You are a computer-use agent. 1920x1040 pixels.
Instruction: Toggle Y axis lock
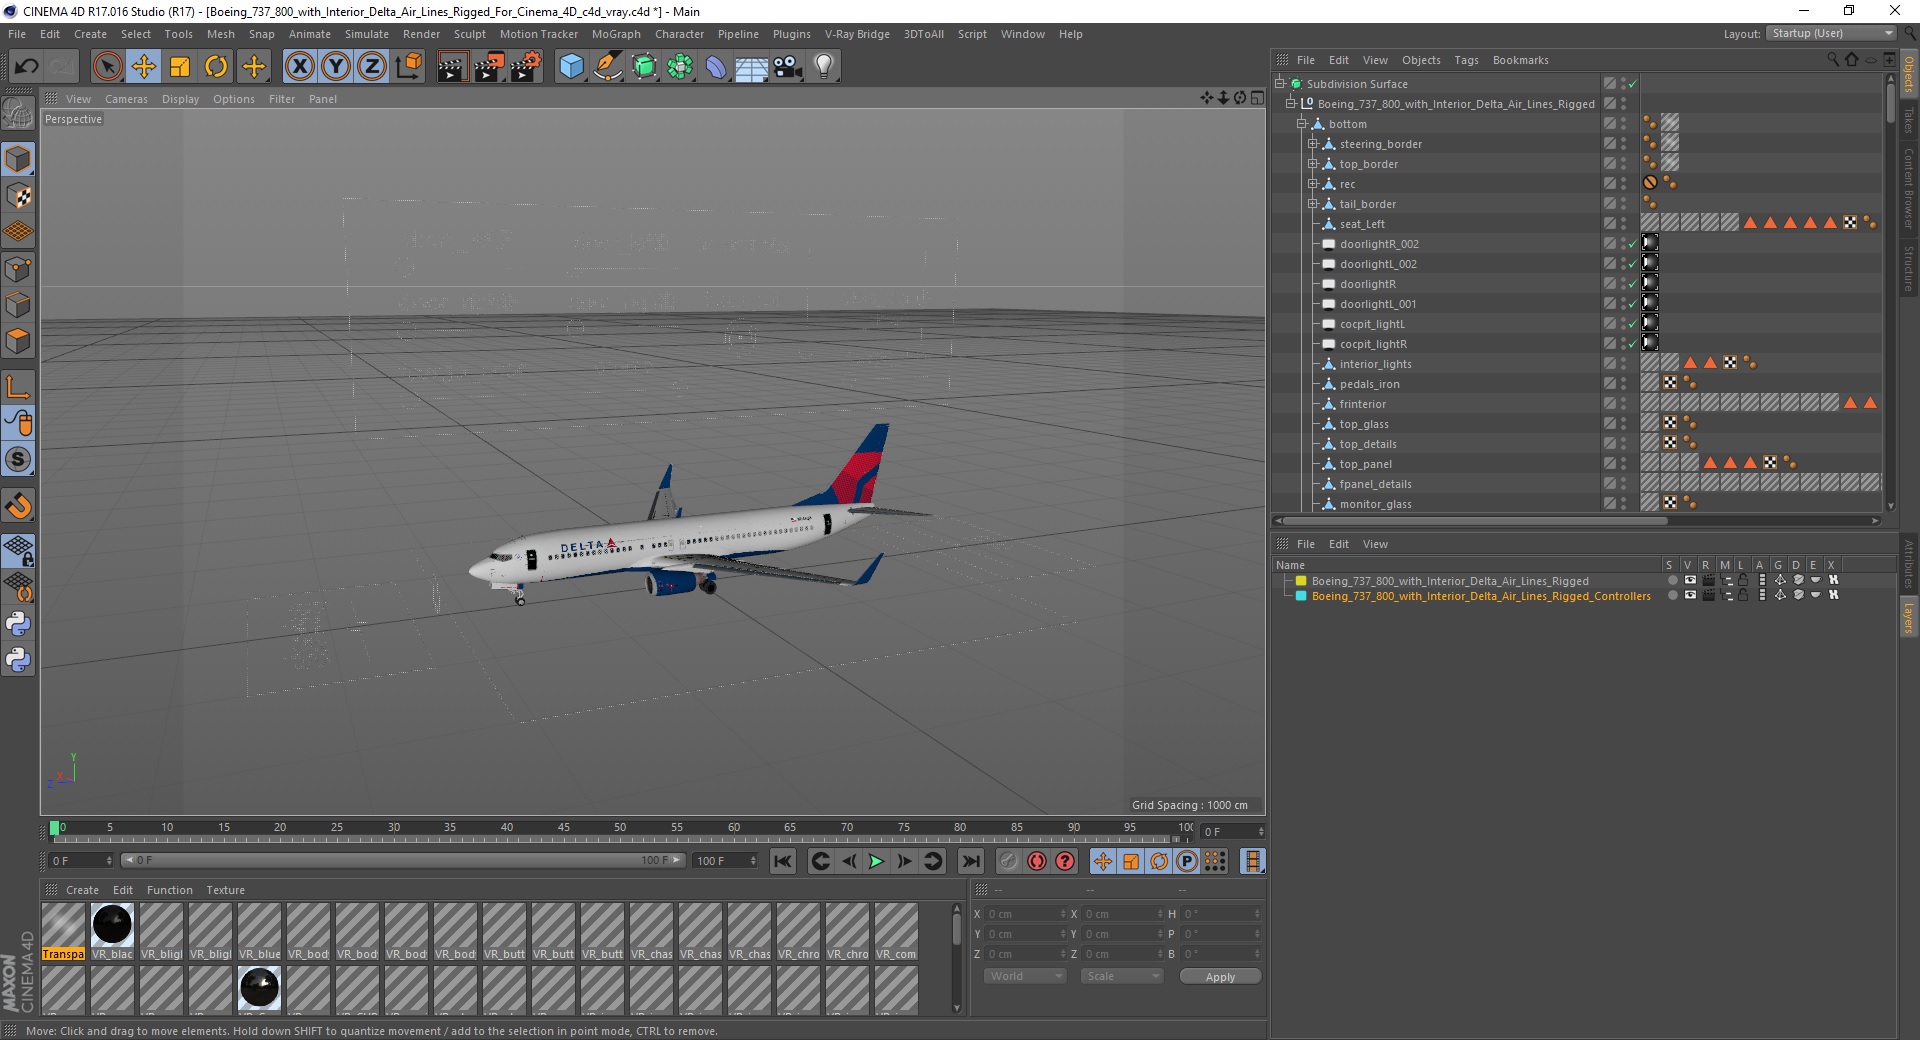tap(336, 67)
